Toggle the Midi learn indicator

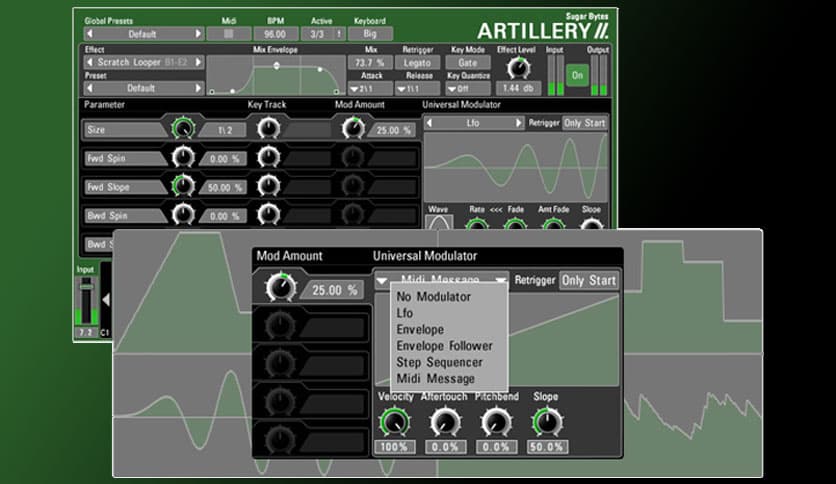229,34
